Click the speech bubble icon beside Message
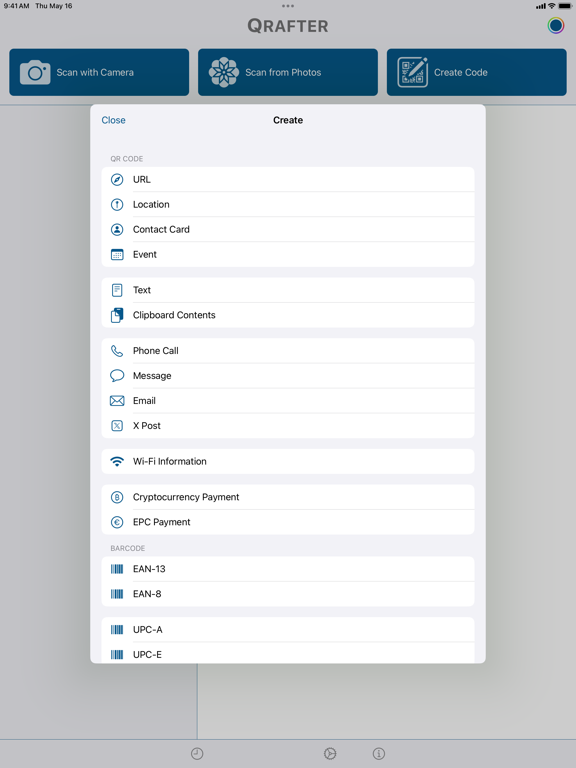 (x=117, y=376)
